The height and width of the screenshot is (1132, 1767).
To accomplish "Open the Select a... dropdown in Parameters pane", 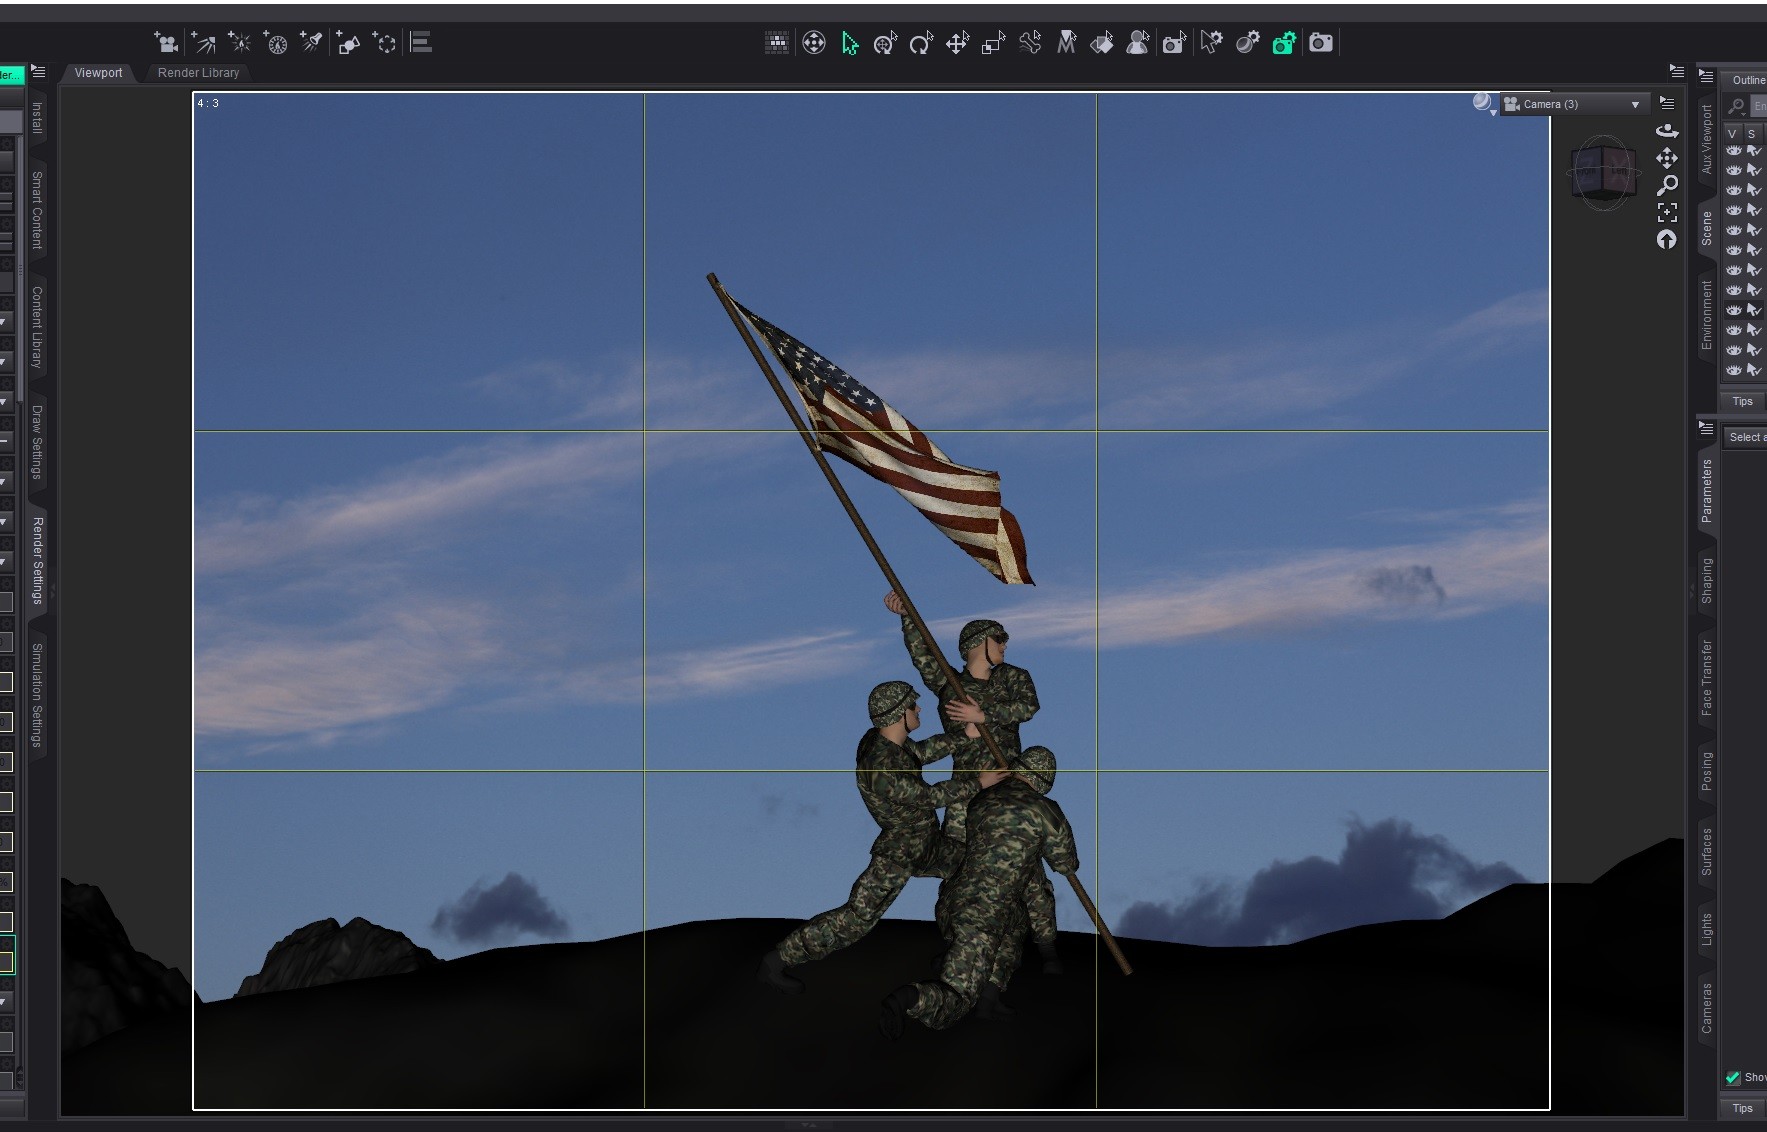I will point(1745,437).
